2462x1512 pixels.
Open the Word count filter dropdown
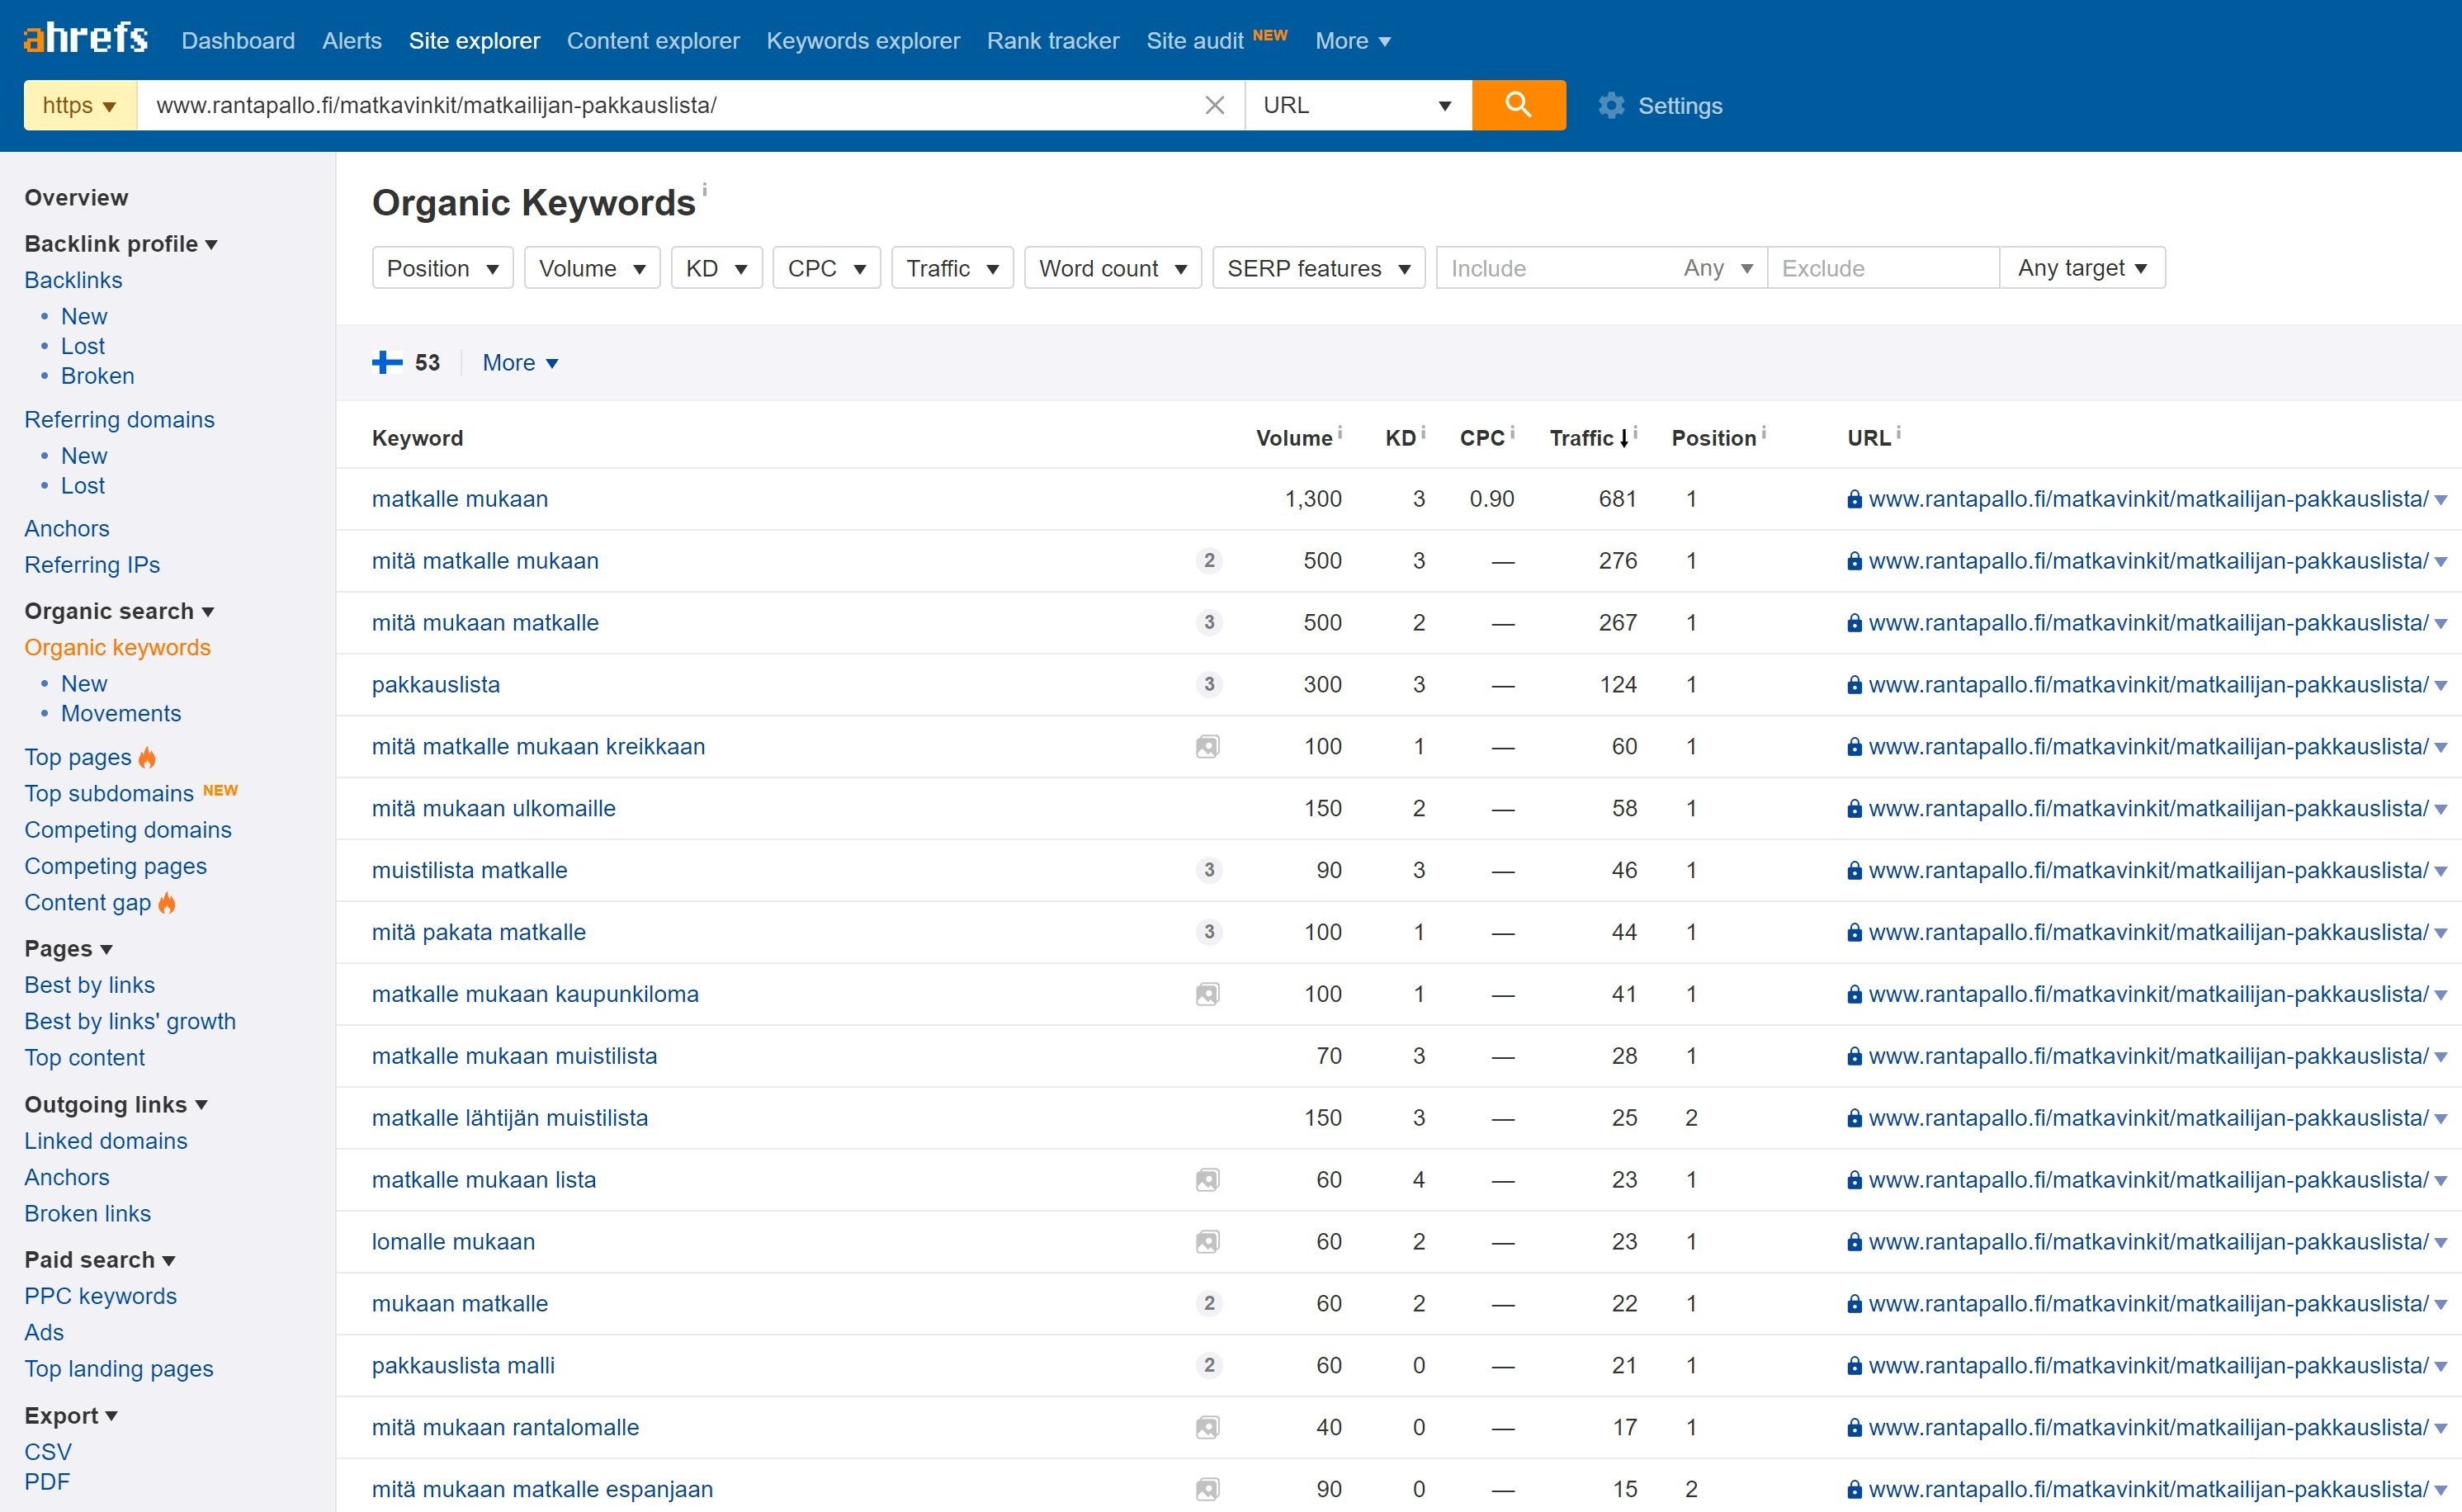tap(1113, 268)
